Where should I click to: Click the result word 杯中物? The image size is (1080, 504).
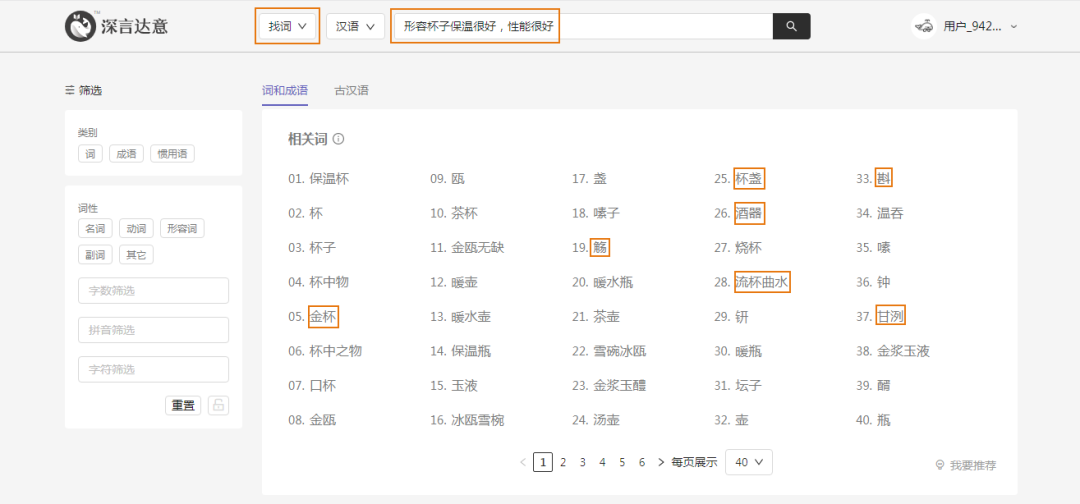coord(329,282)
